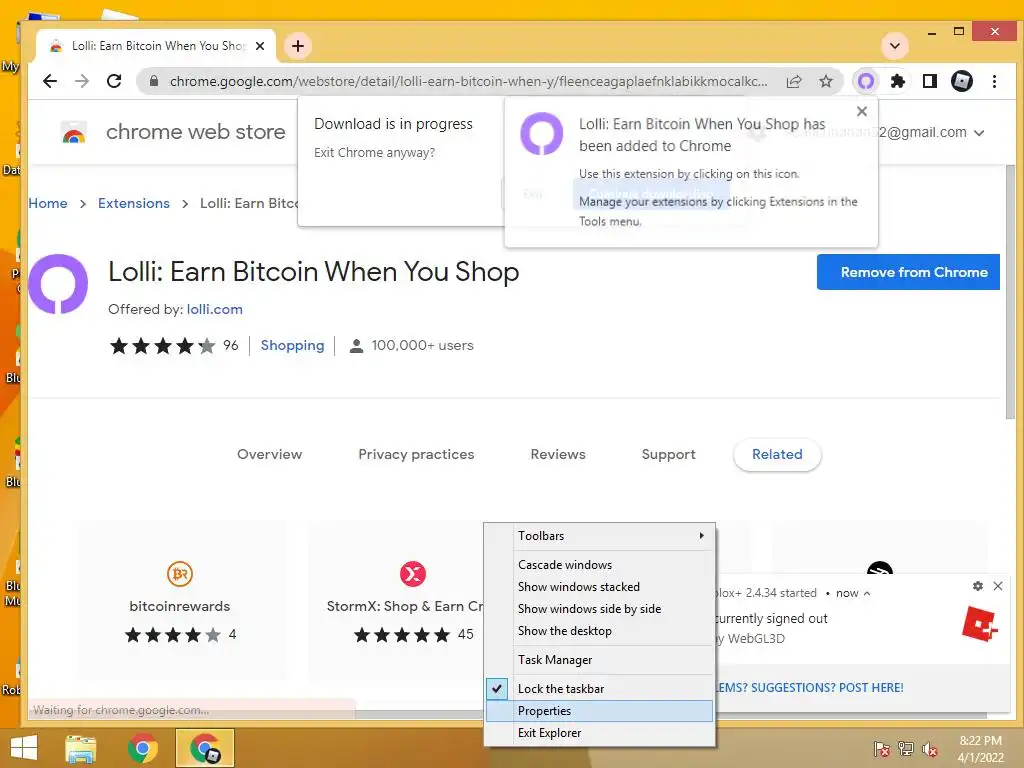
Task: Open notification settings gear icon
Action: click(x=978, y=586)
